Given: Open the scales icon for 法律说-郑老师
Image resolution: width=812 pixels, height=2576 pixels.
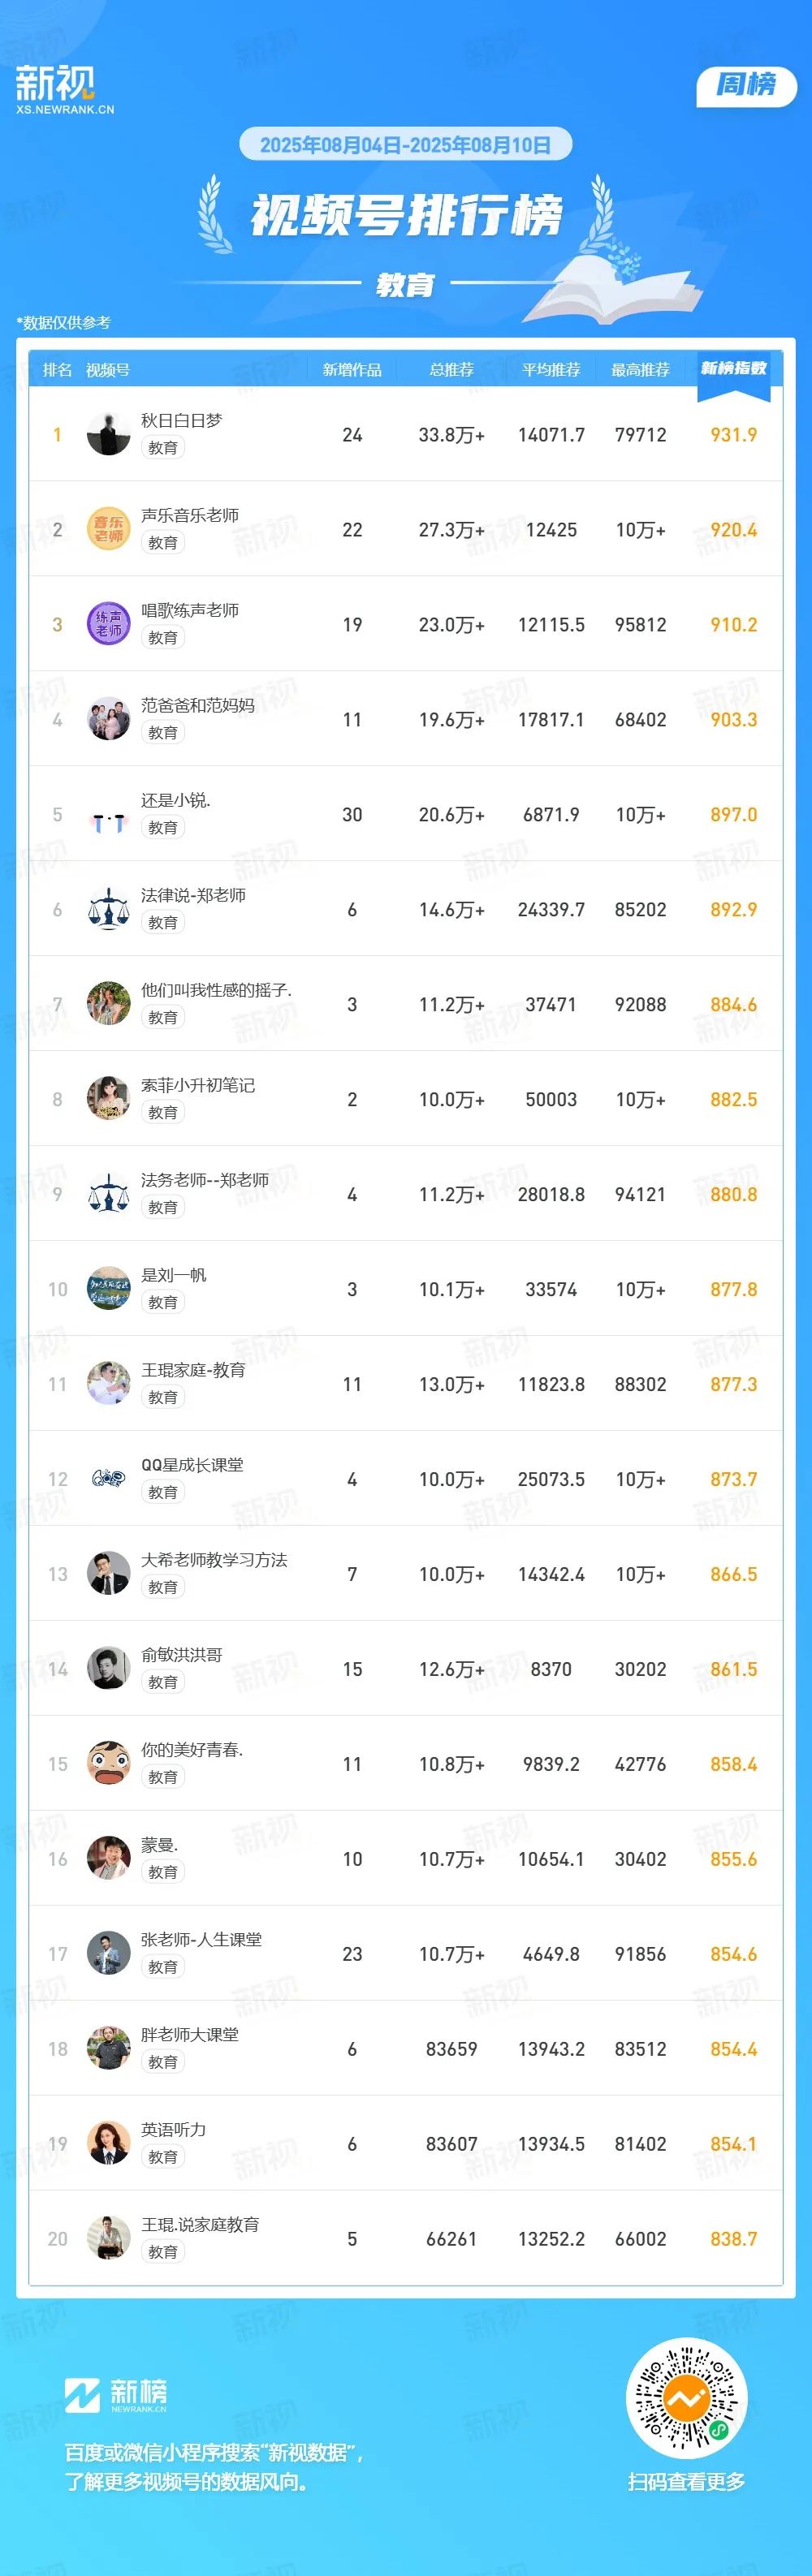Looking at the screenshot, I should click(x=108, y=909).
